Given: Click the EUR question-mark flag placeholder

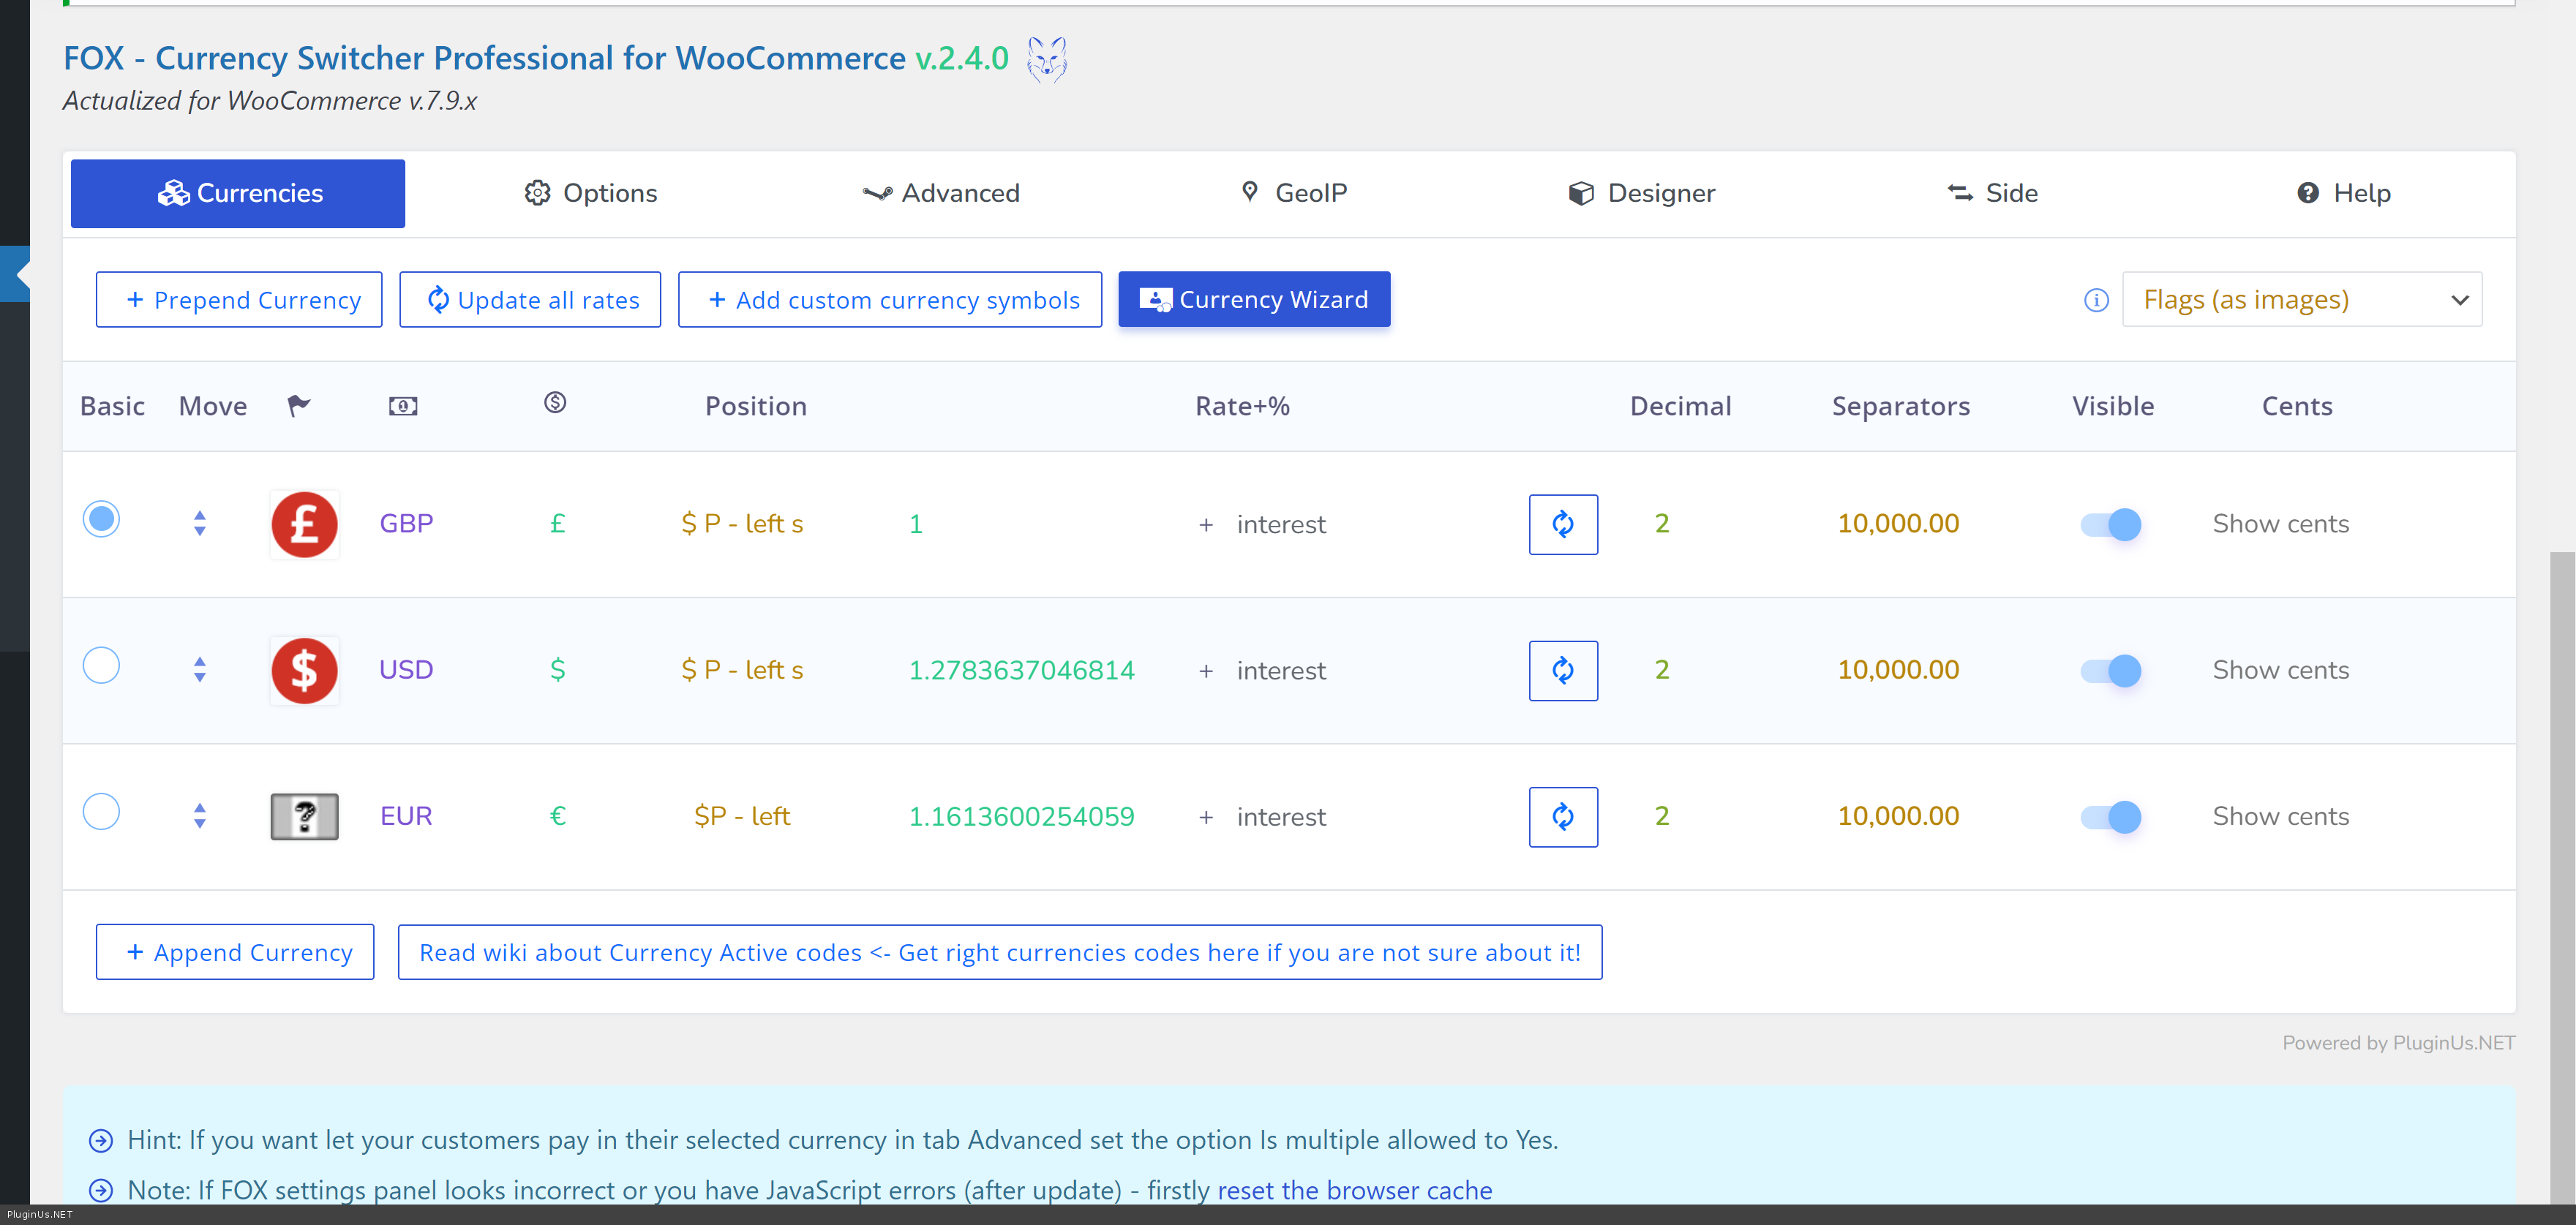Looking at the screenshot, I should [x=304, y=816].
